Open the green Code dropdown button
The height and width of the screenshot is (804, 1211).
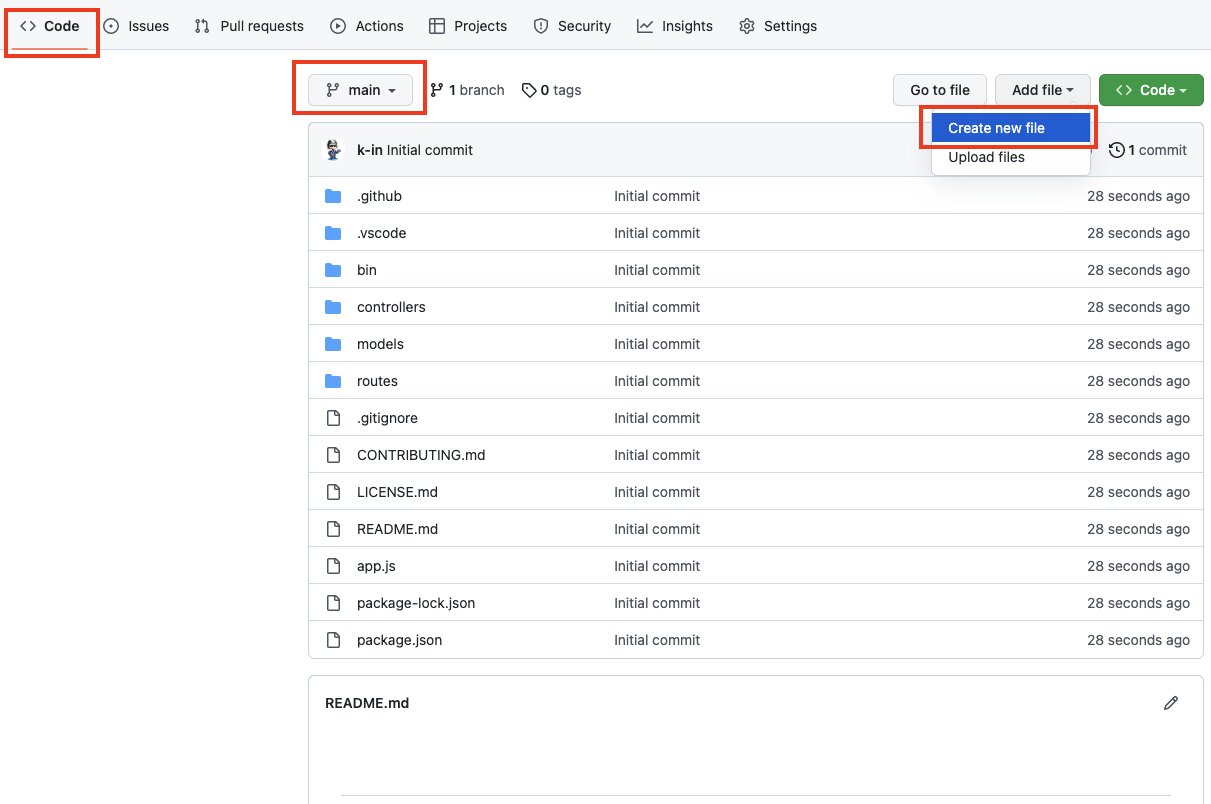(x=1151, y=90)
